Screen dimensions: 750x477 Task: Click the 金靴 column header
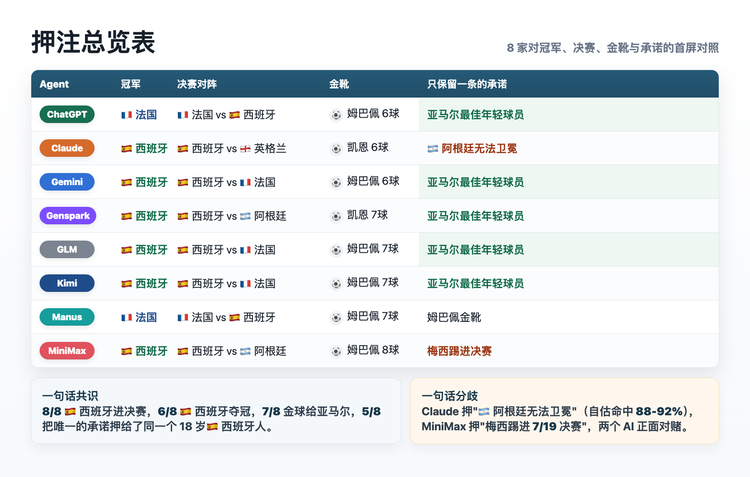pyautogui.click(x=339, y=84)
